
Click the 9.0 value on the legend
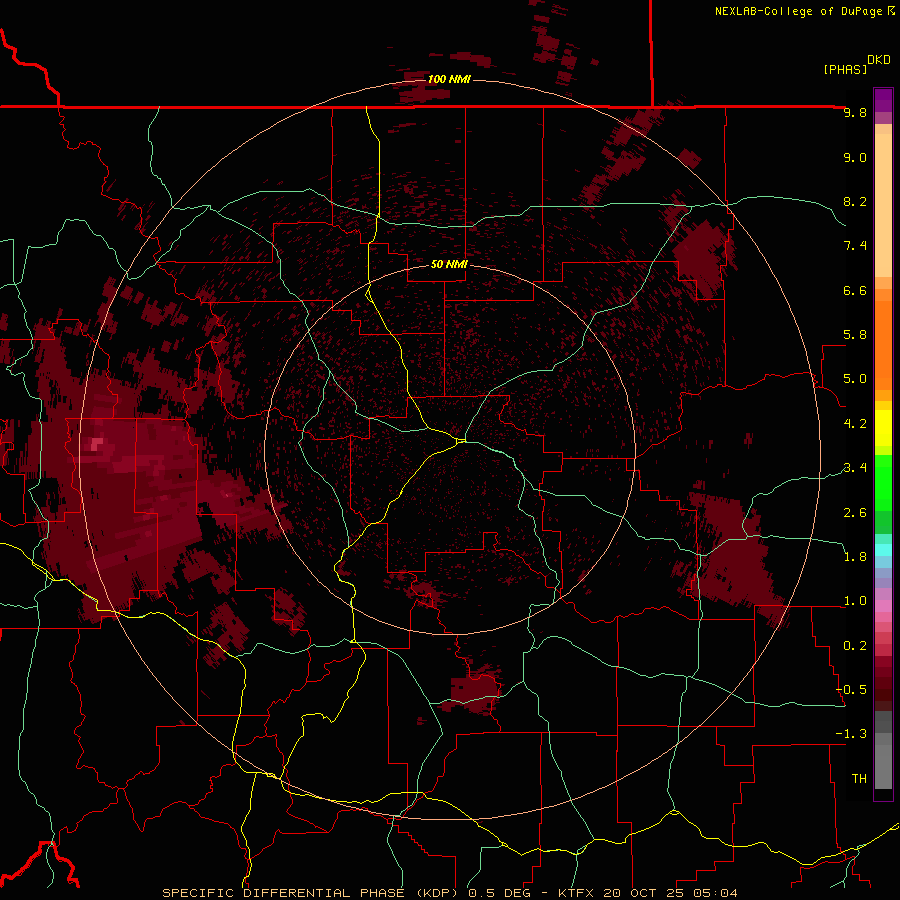coord(855,158)
